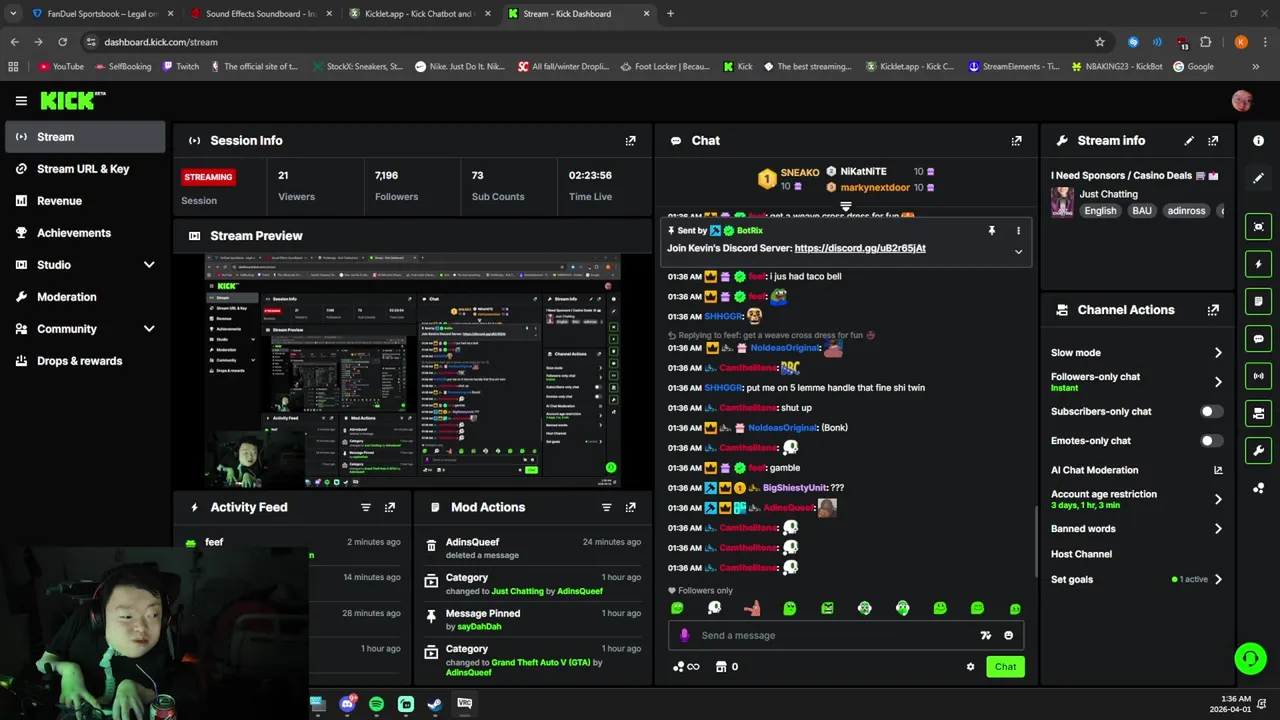This screenshot has height=720, width=1280.
Task: Collapse the pinned message with the chevron
Action: click(1018, 252)
